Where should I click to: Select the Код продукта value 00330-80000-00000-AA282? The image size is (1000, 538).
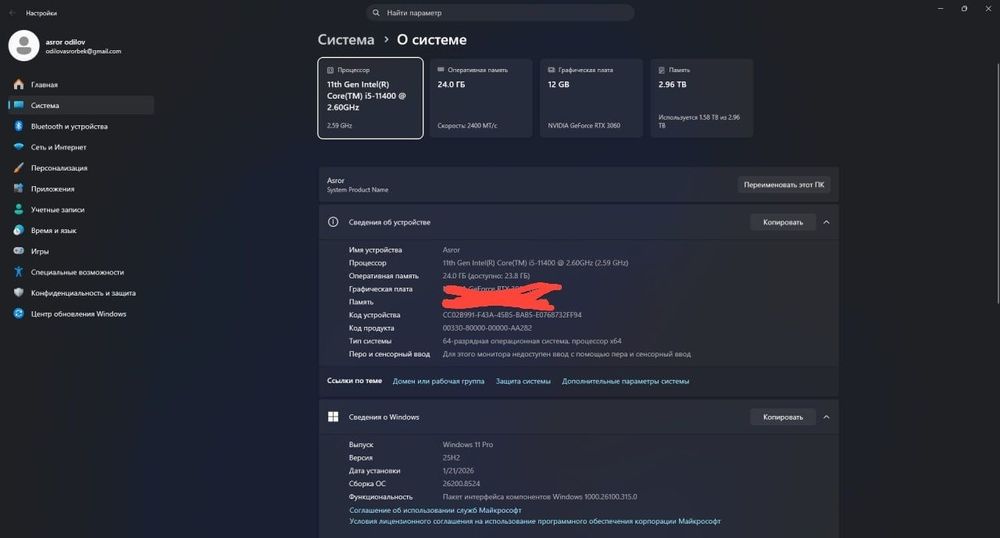pos(487,328)
